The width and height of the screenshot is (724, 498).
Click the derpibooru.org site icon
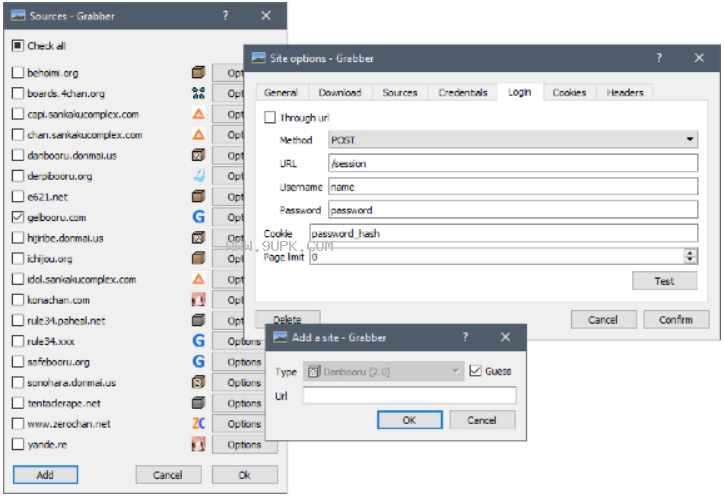[198, 176]
